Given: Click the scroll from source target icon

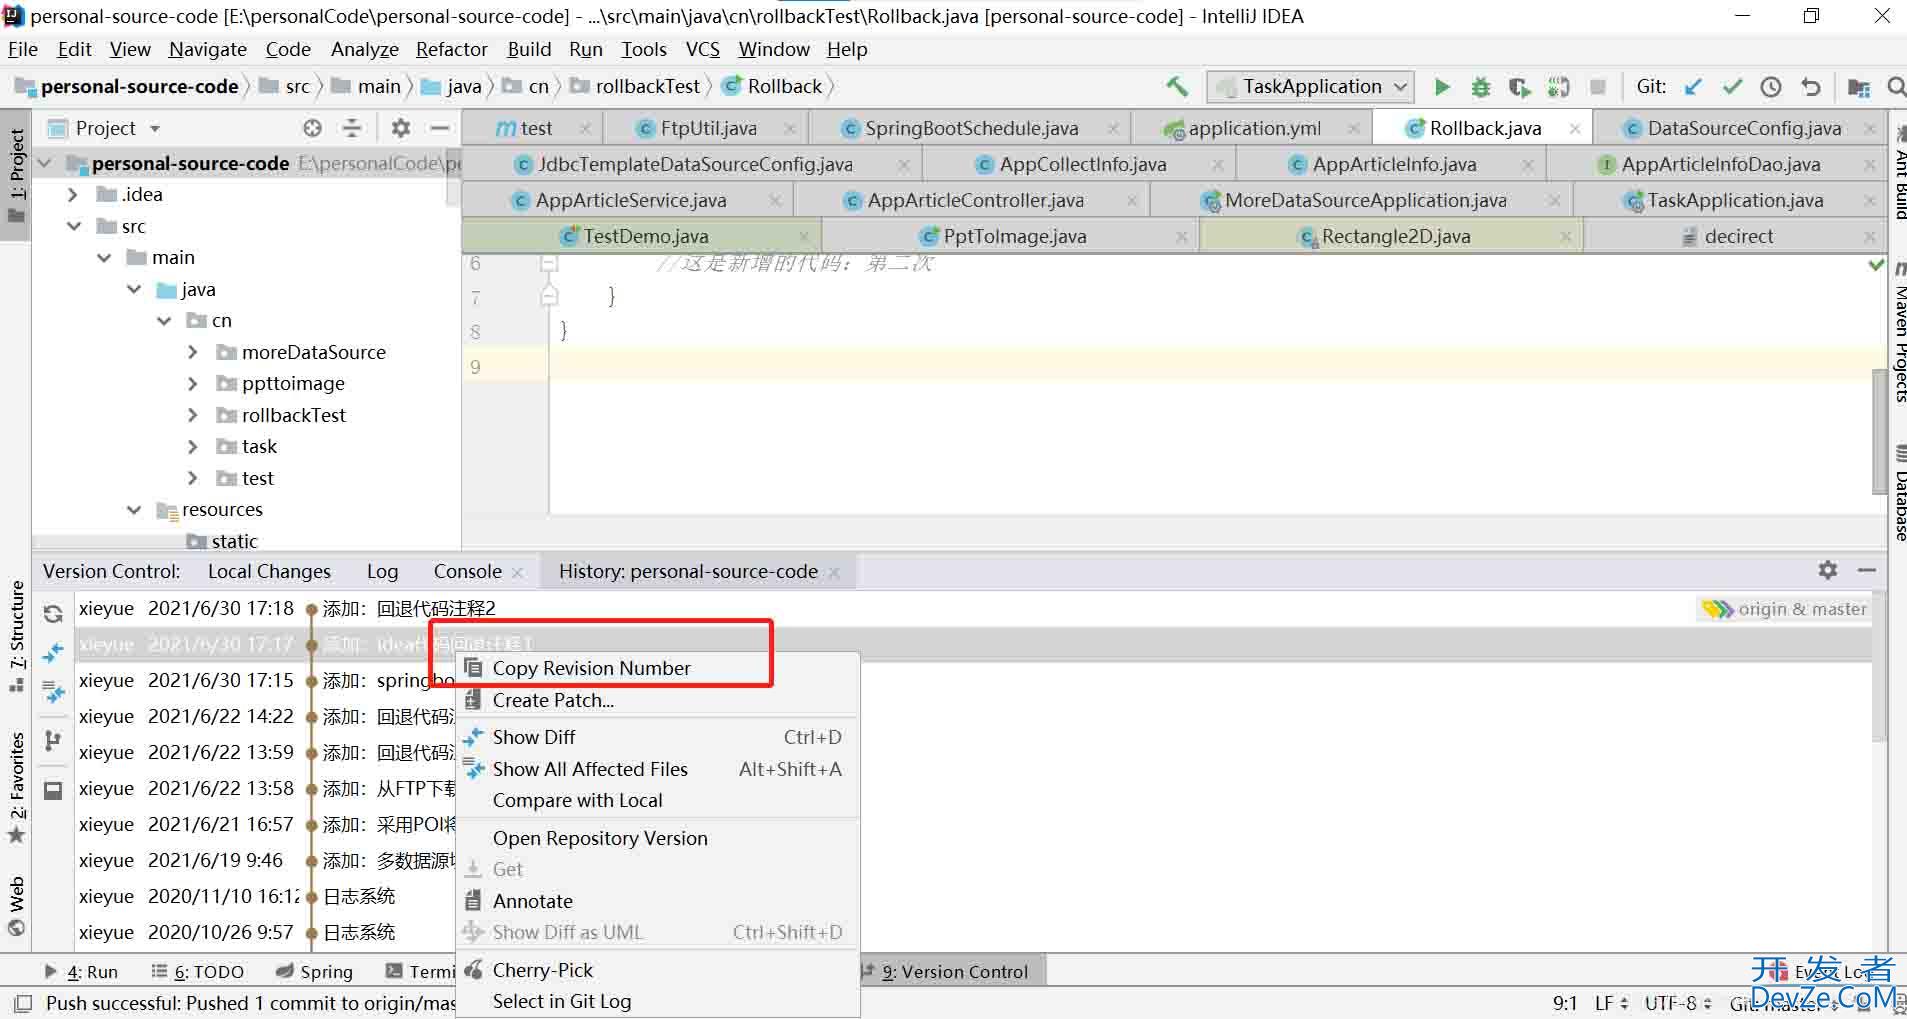Looking at the screenshot, I should pyautogui.click(x=313, y=128).
